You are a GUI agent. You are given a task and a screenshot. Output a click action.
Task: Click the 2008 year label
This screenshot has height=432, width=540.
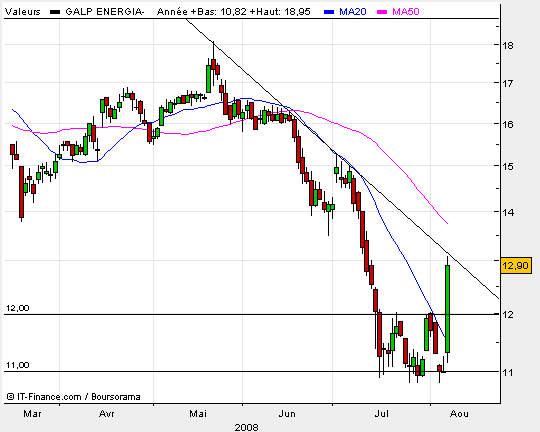(x=246, y=428)
